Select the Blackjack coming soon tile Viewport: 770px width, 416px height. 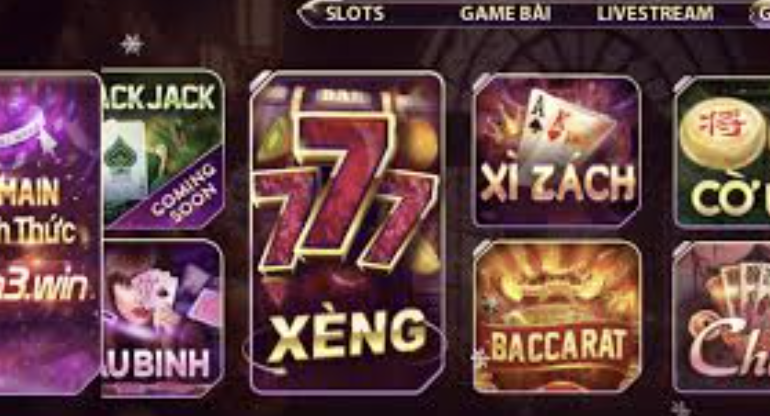(x=162, y=150)
